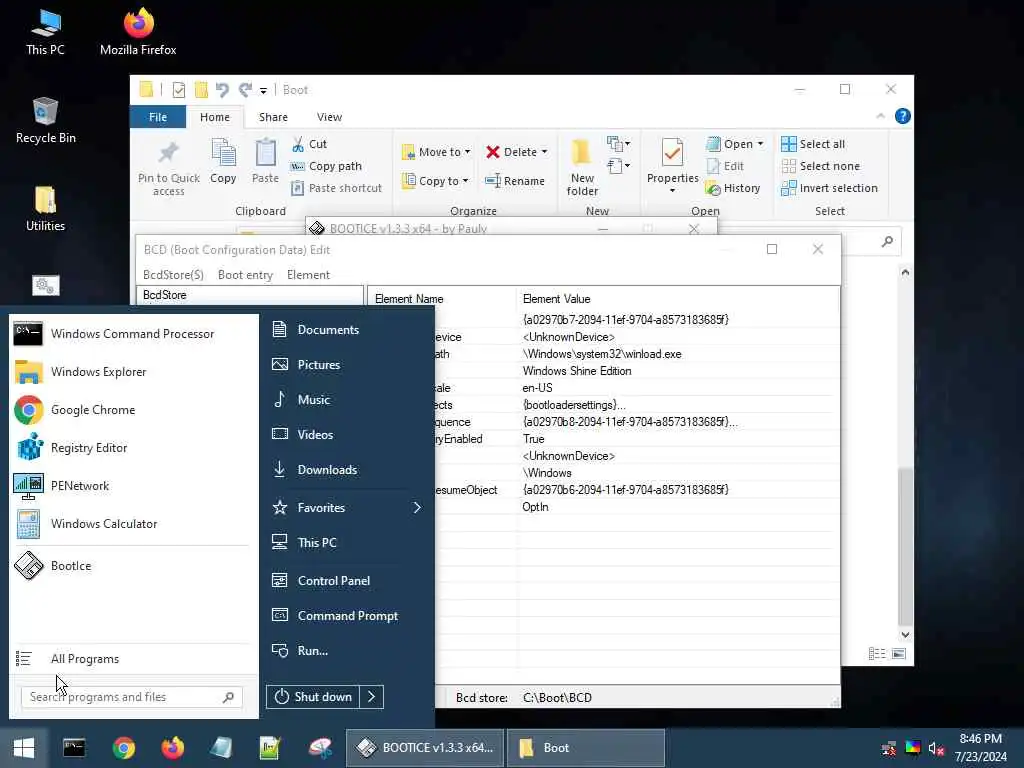Open Properties in ribbon

click(x=673, y=167)
